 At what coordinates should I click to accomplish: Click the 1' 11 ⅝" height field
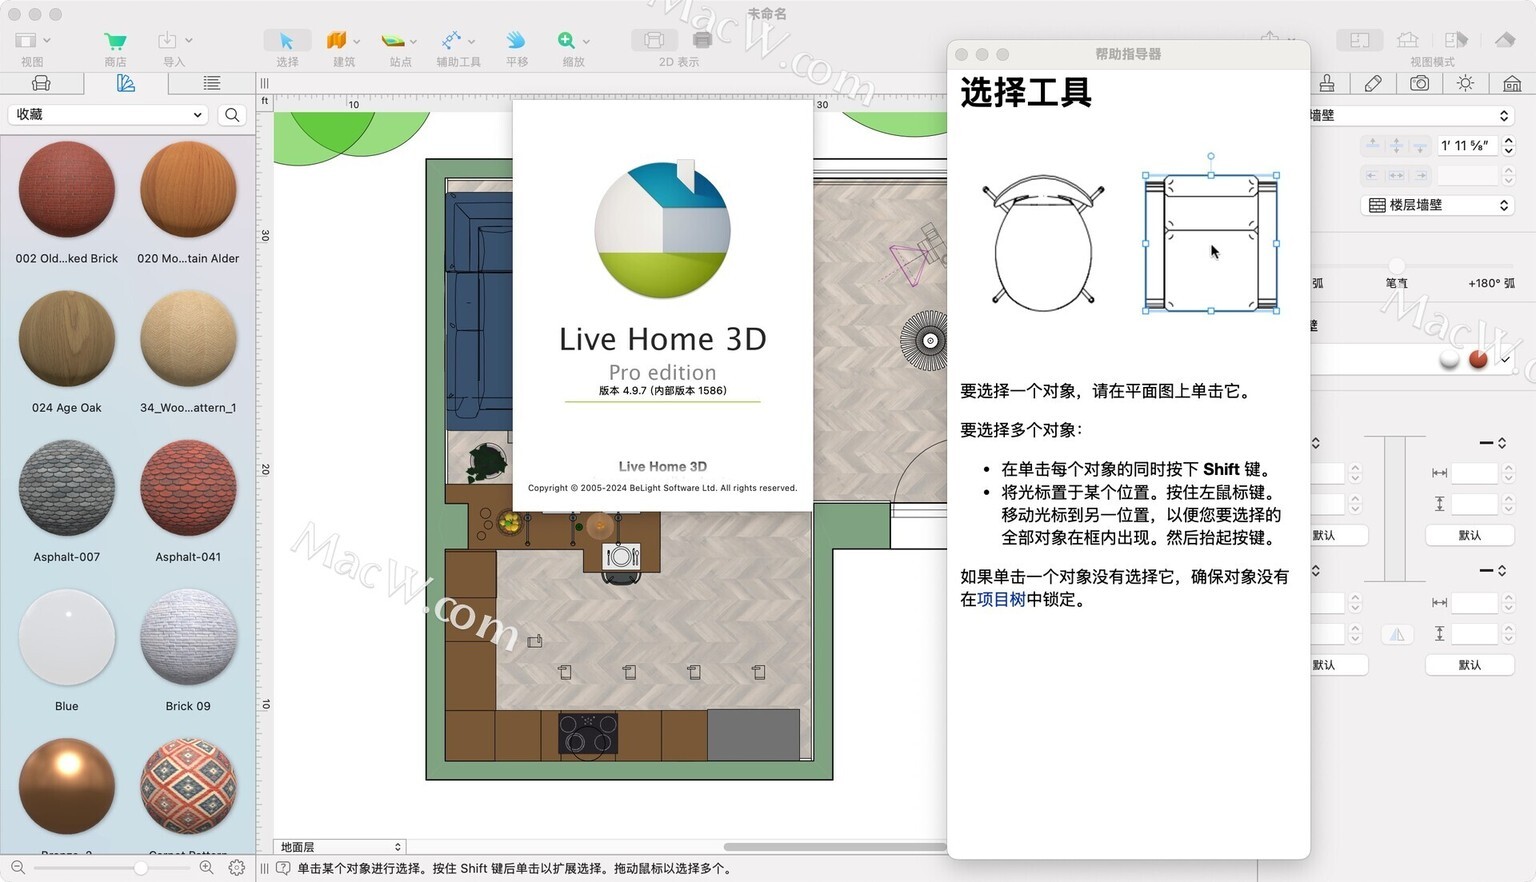click(1467, 146)
